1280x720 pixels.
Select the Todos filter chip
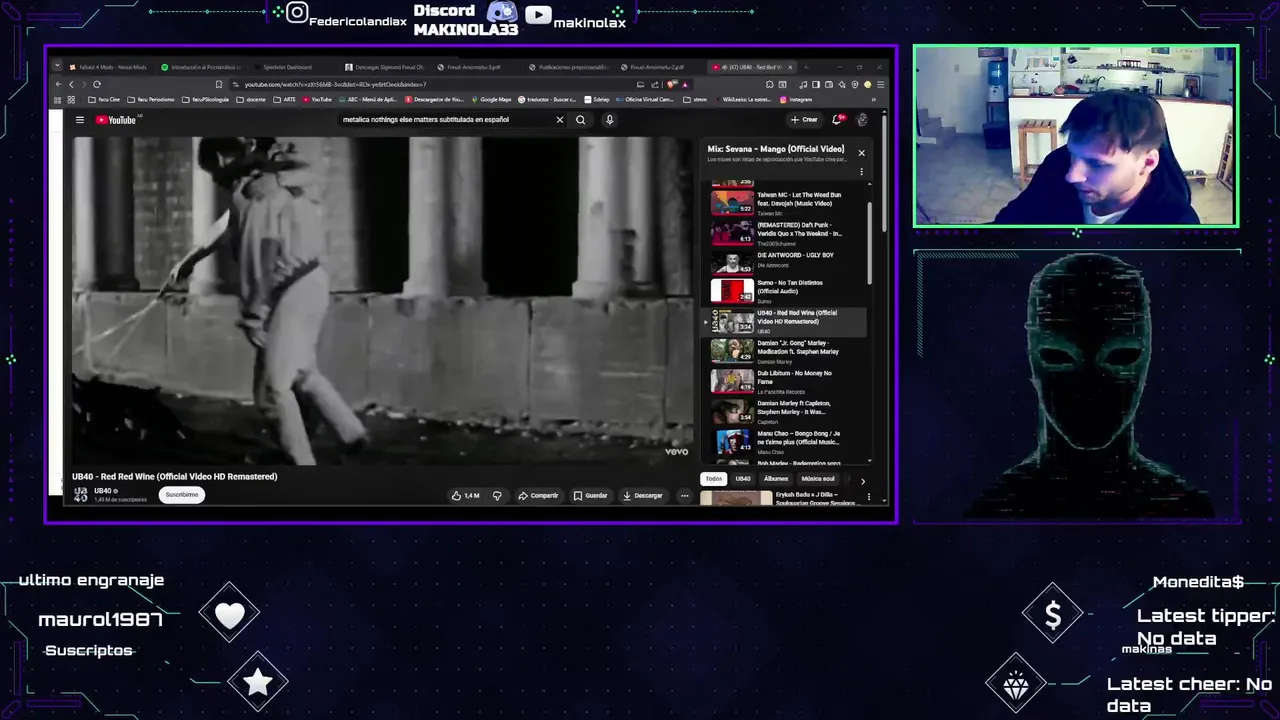coord(713,479)
